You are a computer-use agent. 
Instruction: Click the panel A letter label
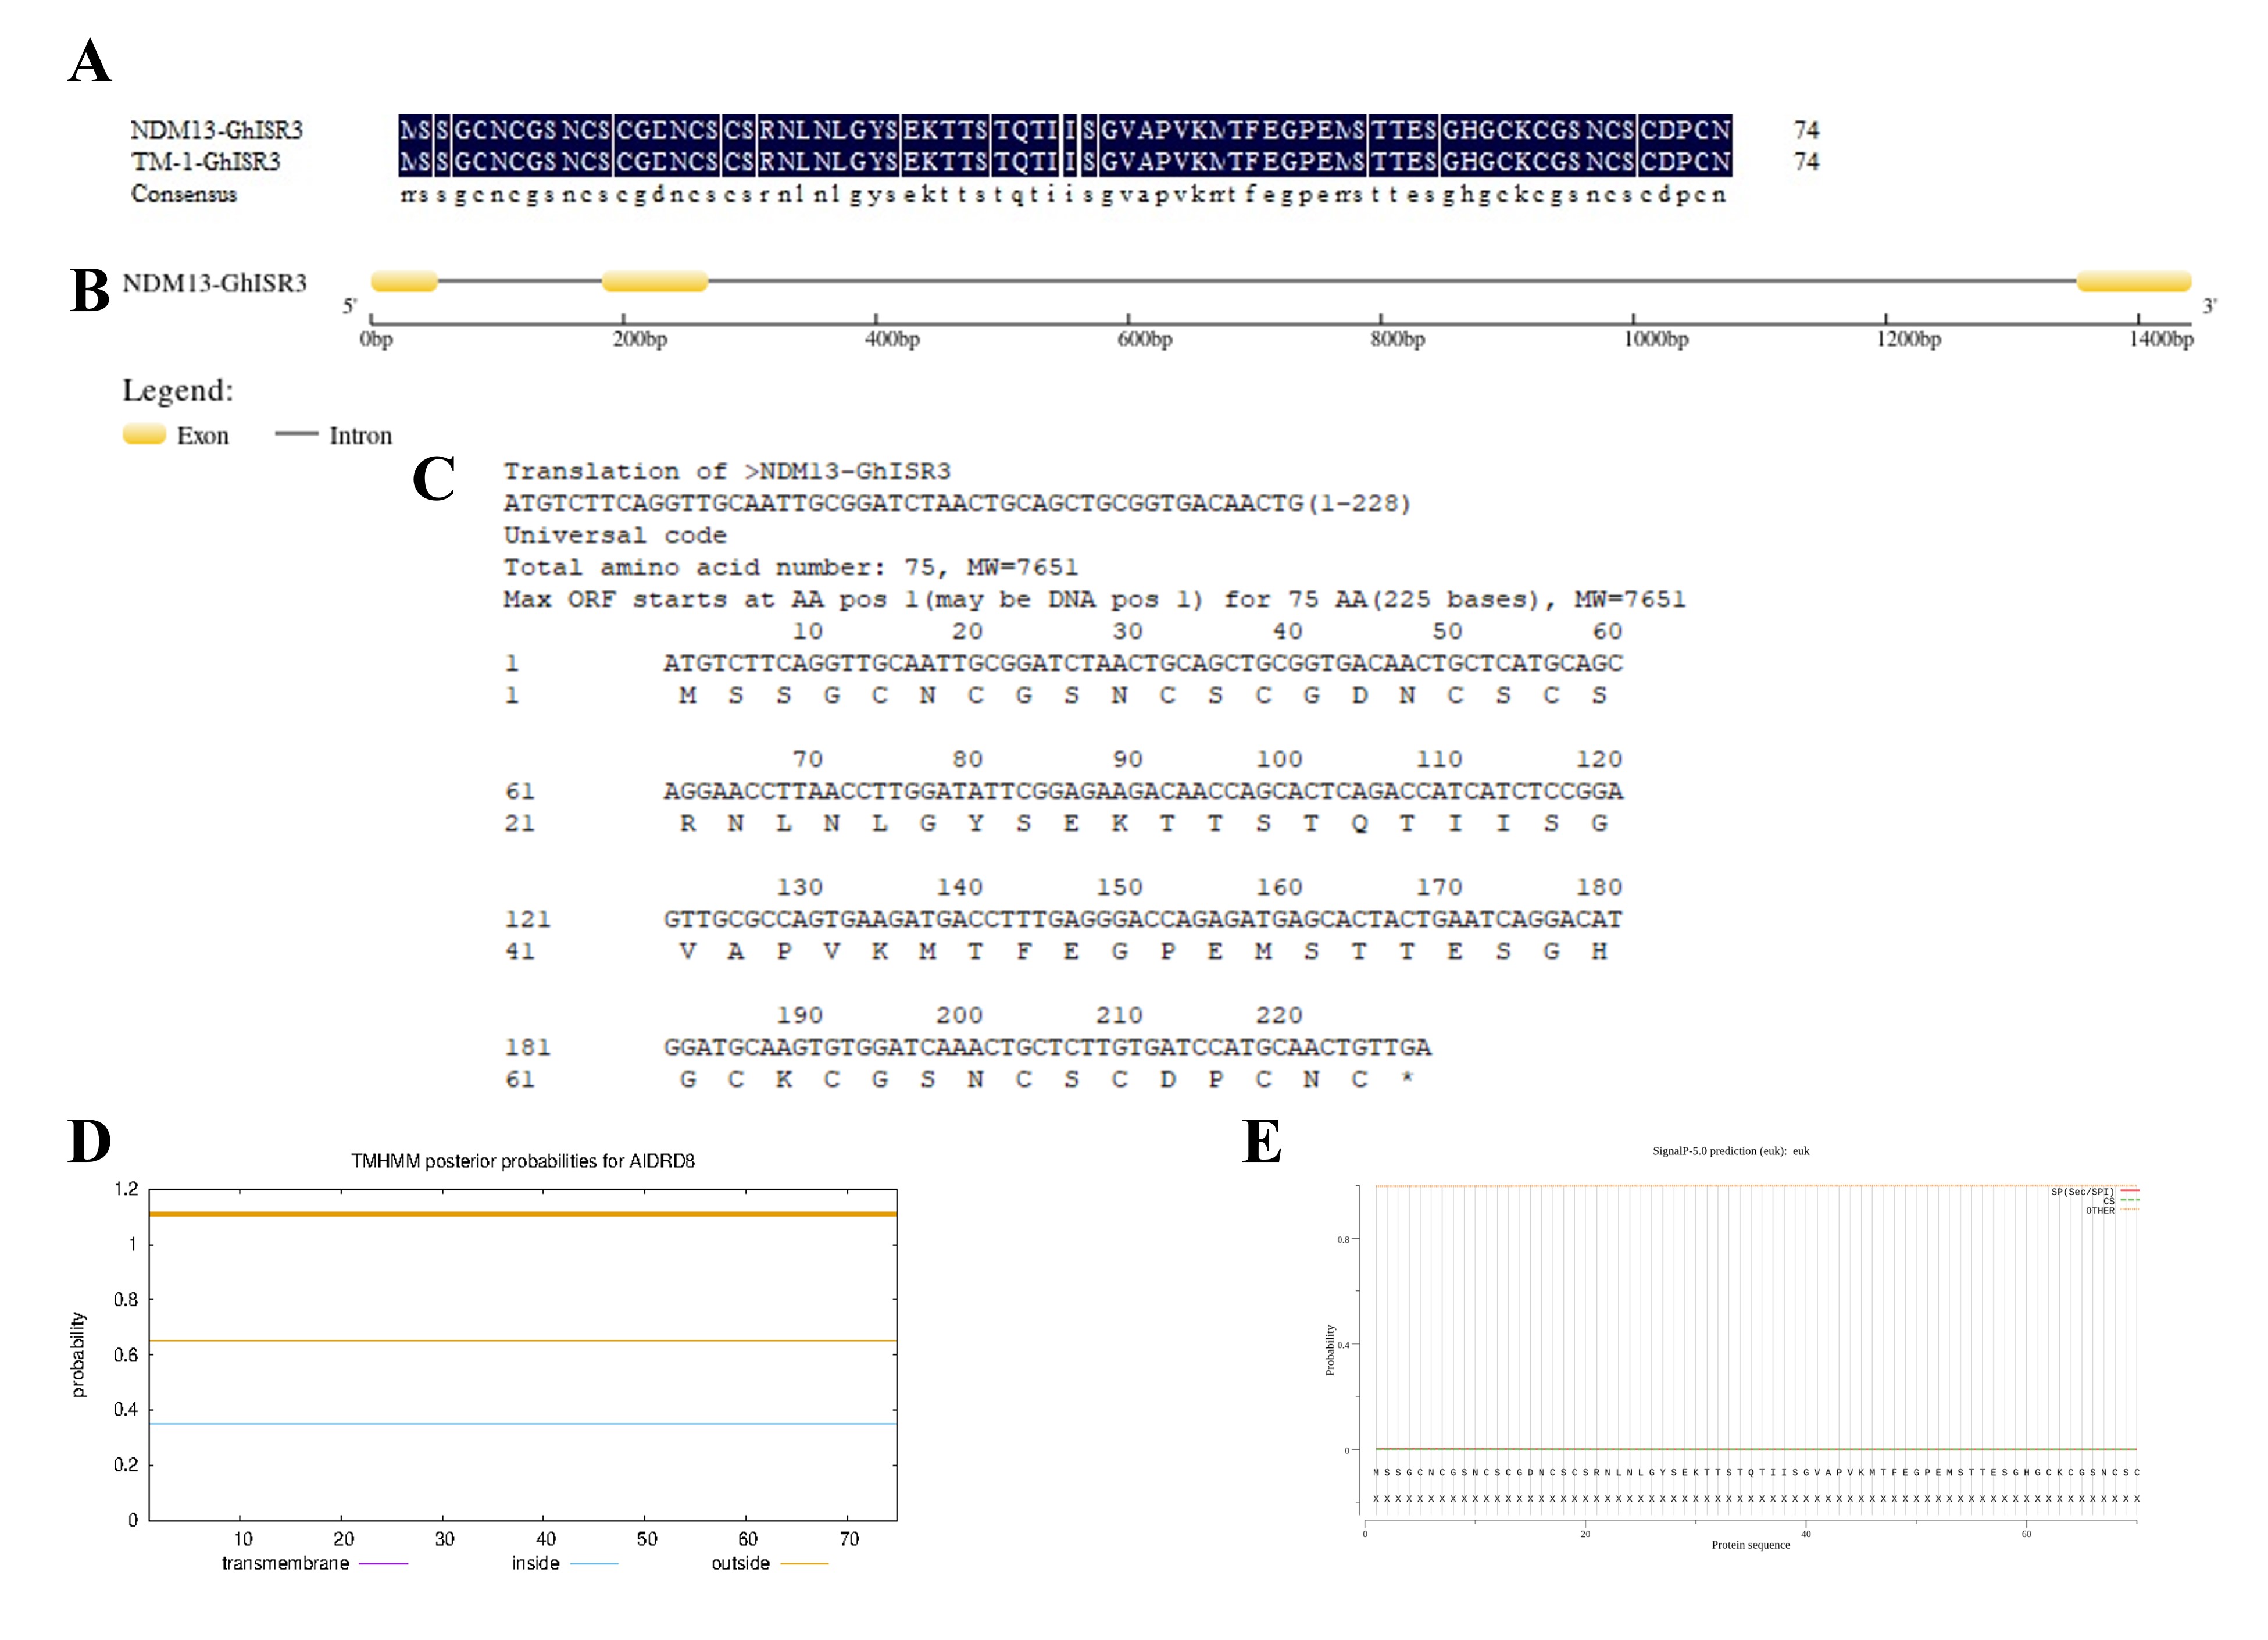[x=89, y=61]
